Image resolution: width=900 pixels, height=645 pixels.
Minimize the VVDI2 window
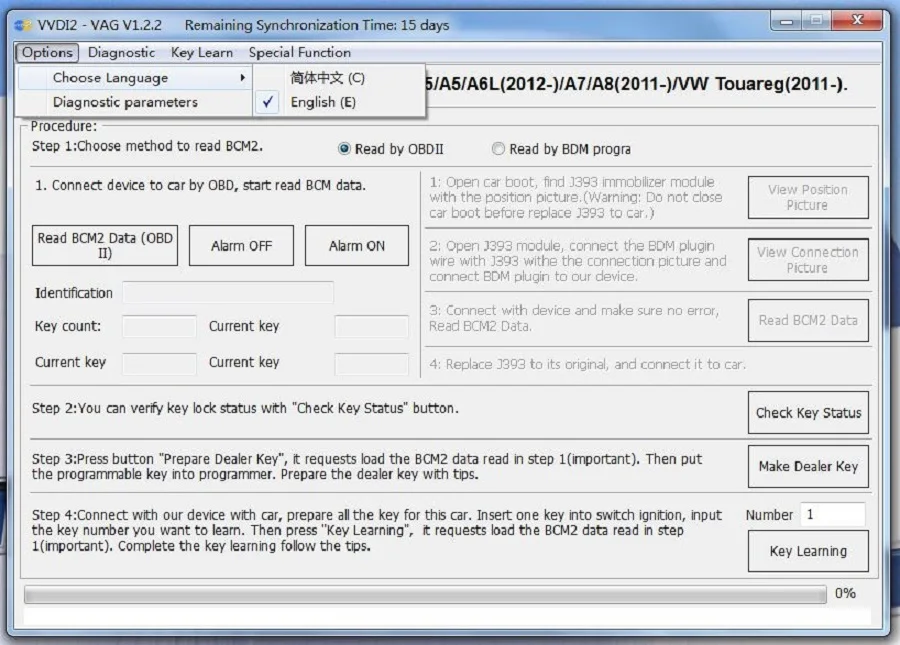click(786, 21)
